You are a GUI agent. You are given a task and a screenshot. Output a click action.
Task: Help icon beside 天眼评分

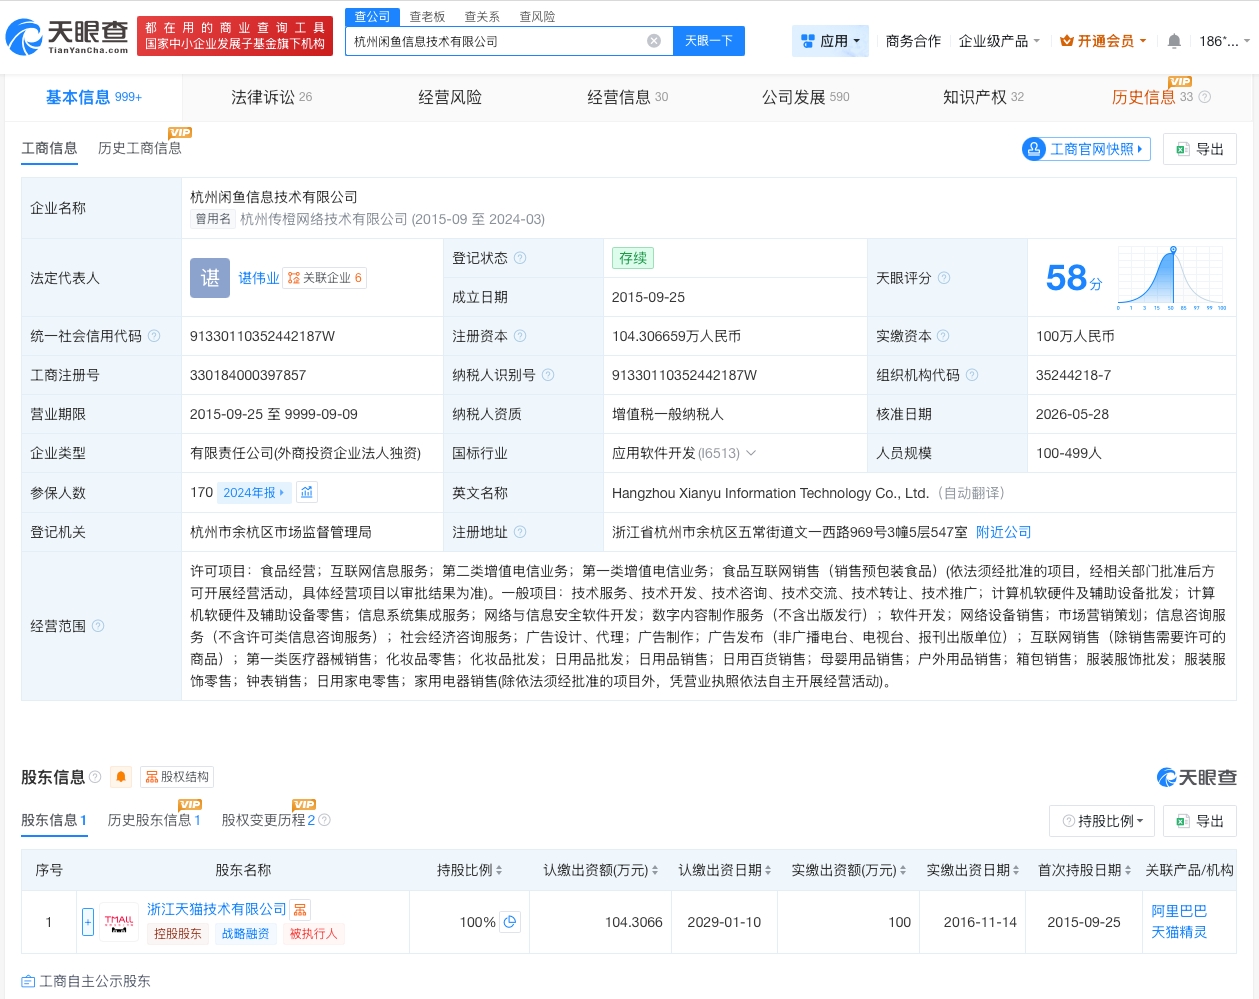click(944, 278)
